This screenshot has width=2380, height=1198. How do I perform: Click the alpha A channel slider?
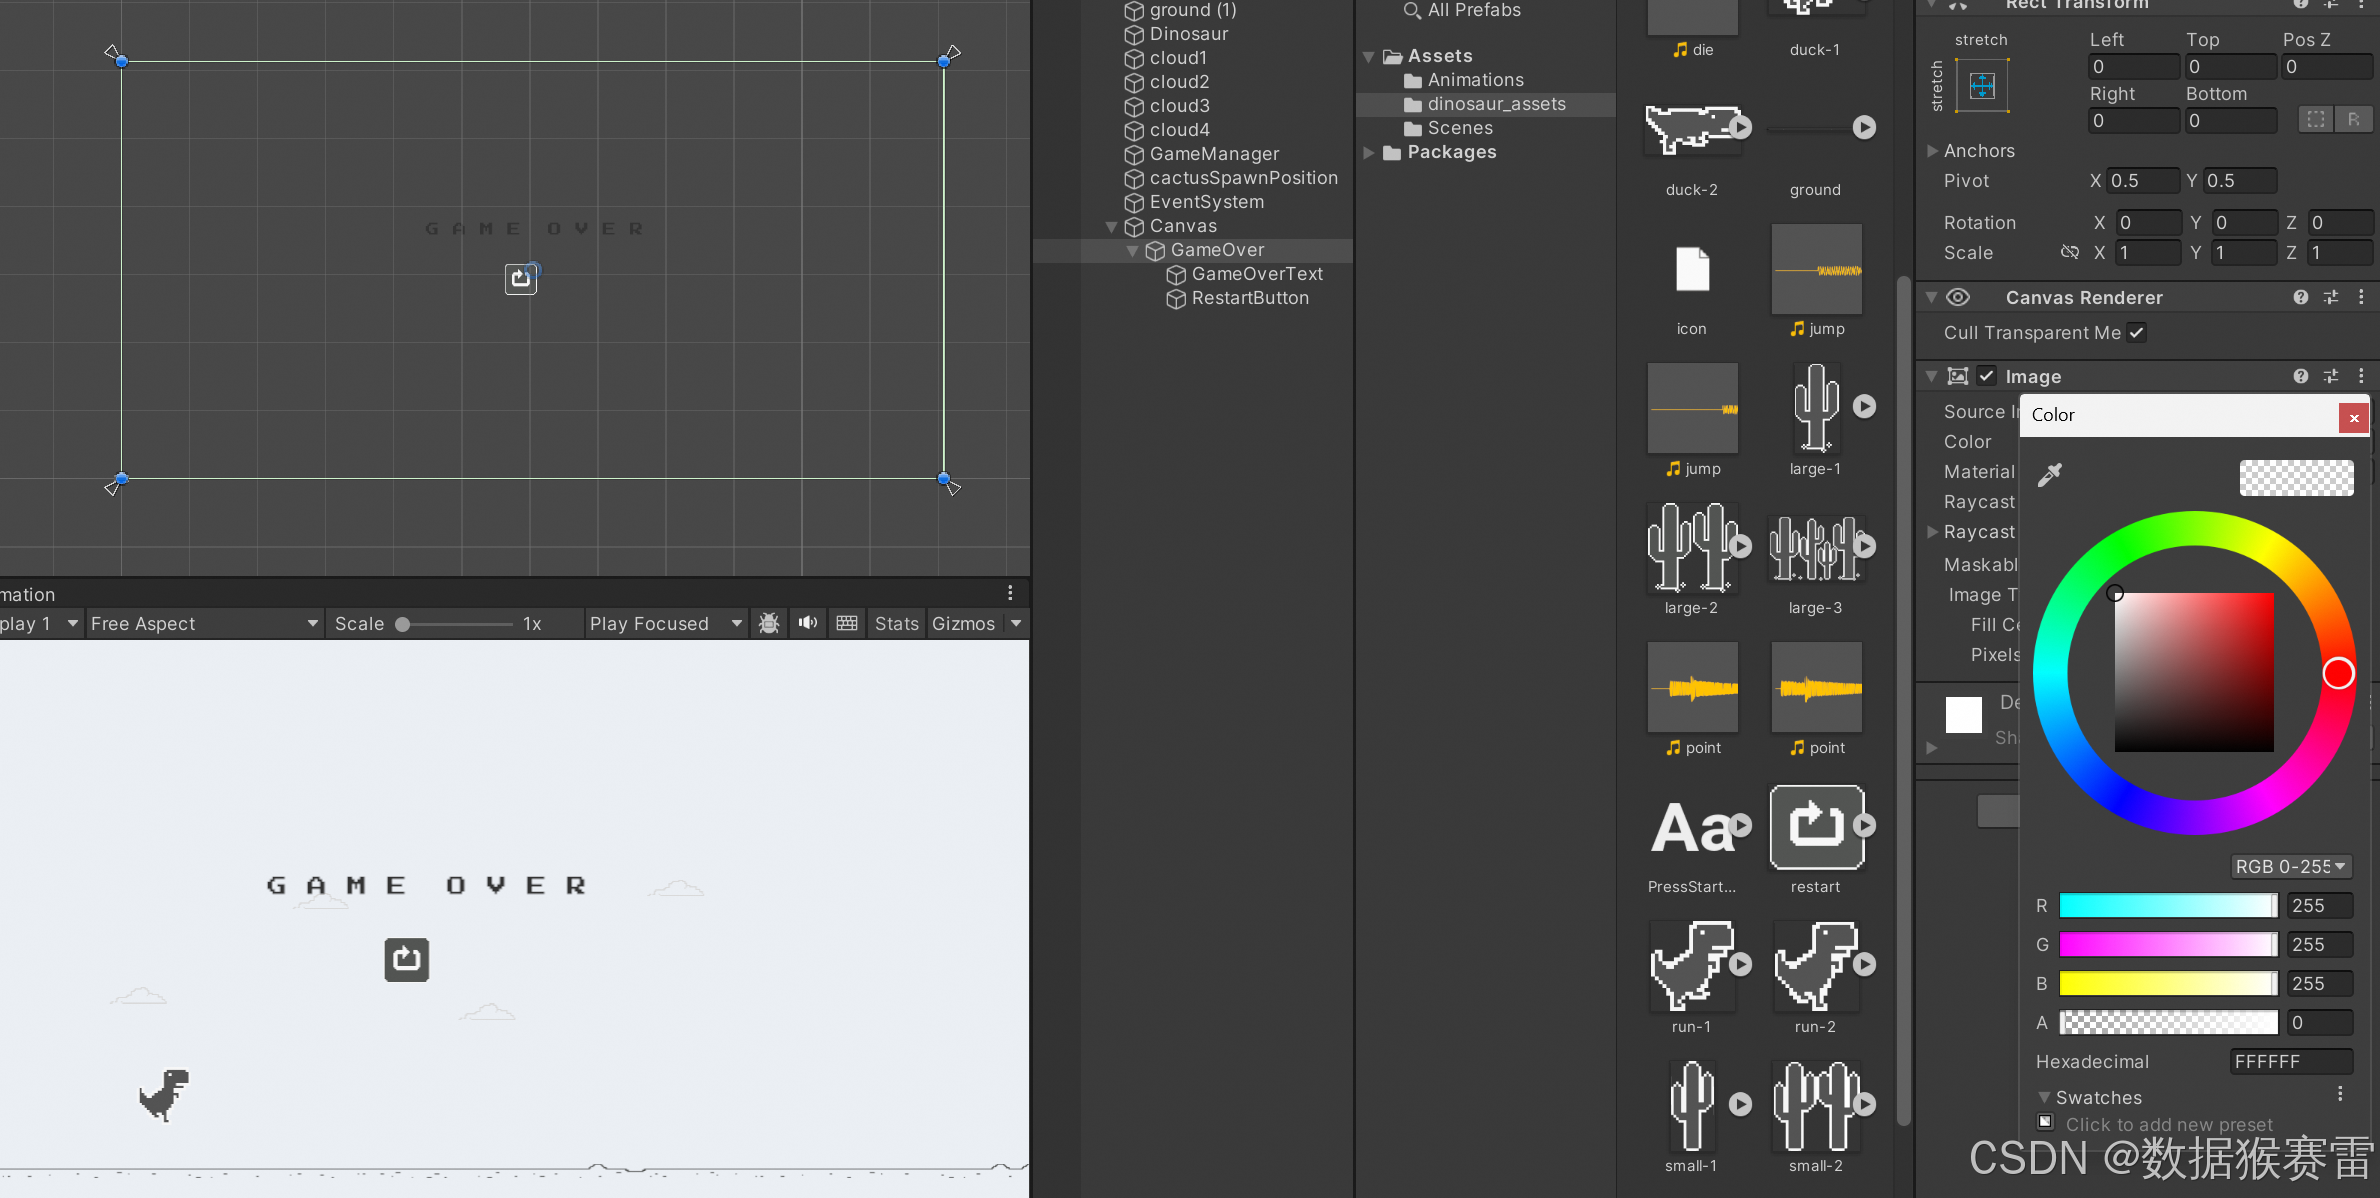click(2169, 1023)
